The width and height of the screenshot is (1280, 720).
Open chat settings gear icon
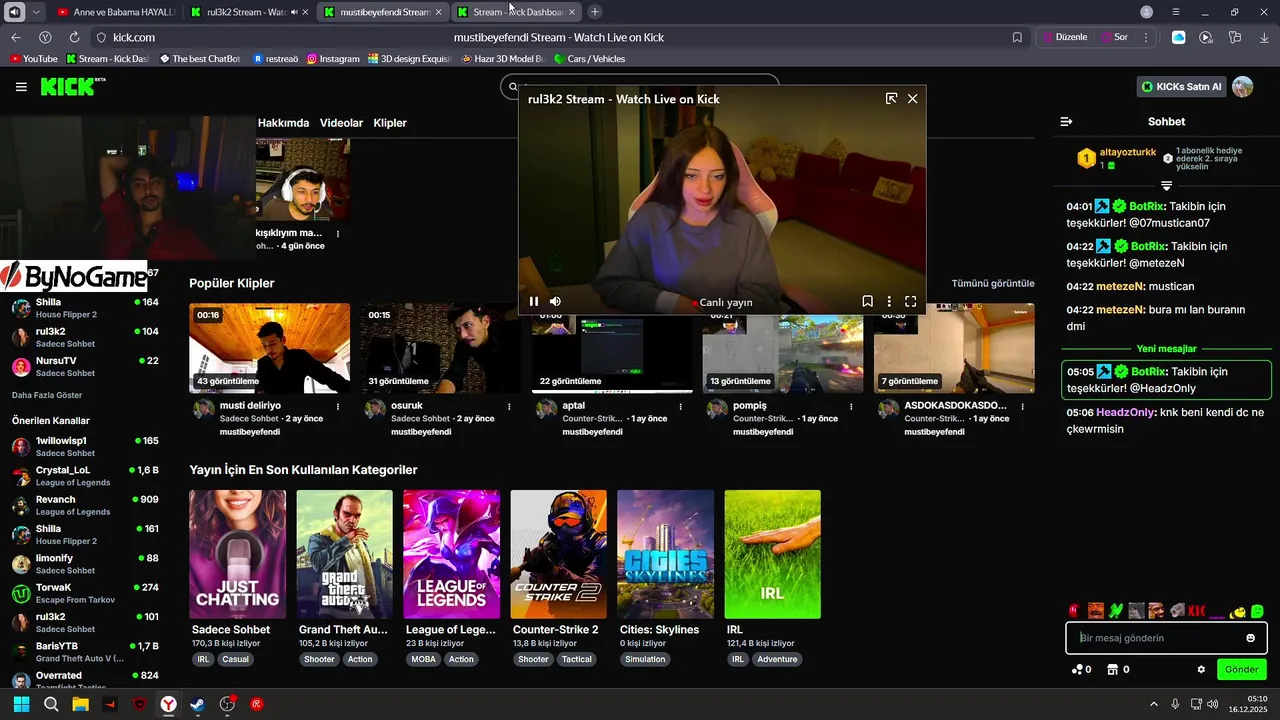click(x=1201, y=670)
